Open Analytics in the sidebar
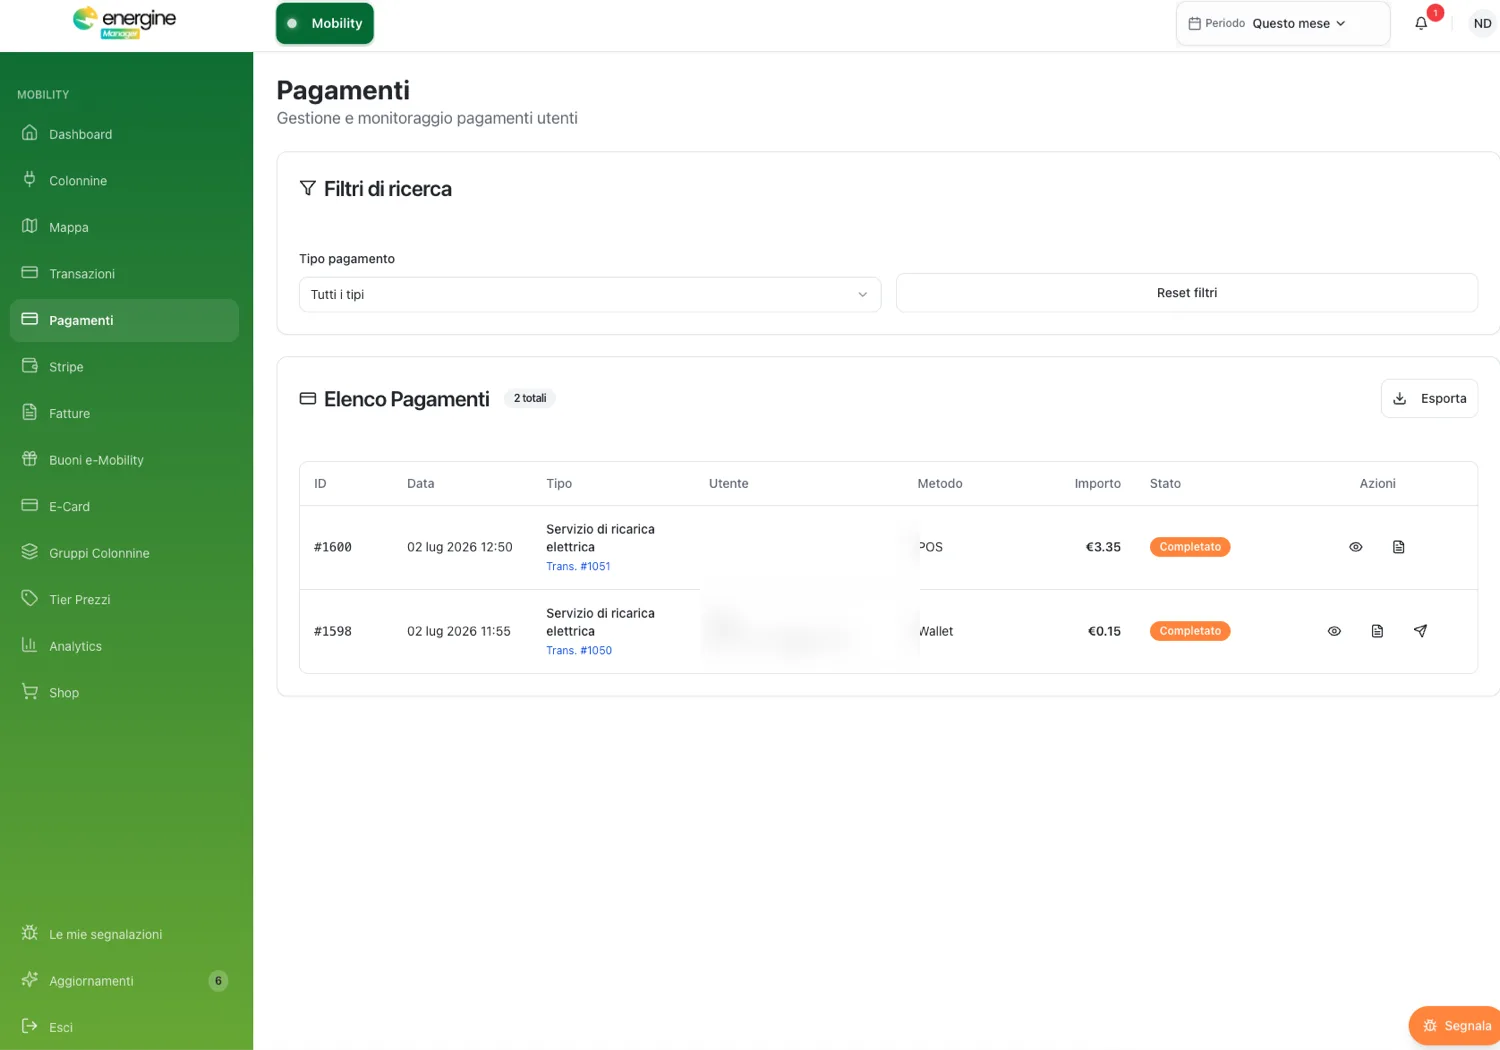This screenshot has height=1050, width=1500. (124, 646)
